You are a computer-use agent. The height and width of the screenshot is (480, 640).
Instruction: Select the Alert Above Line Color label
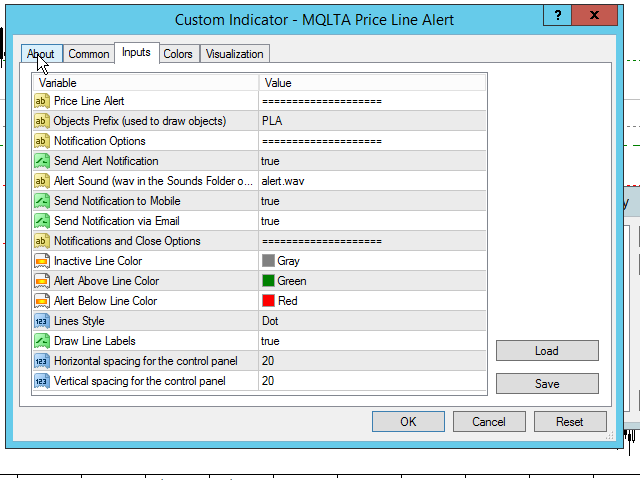(x=107, y=281)
